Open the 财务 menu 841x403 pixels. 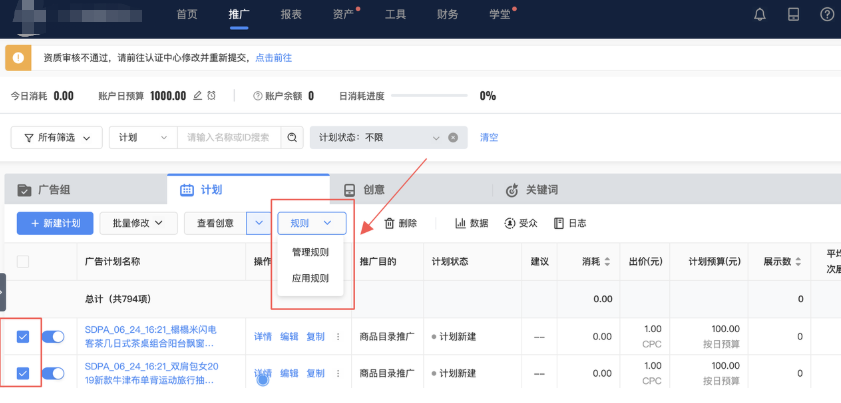point(447,14)
